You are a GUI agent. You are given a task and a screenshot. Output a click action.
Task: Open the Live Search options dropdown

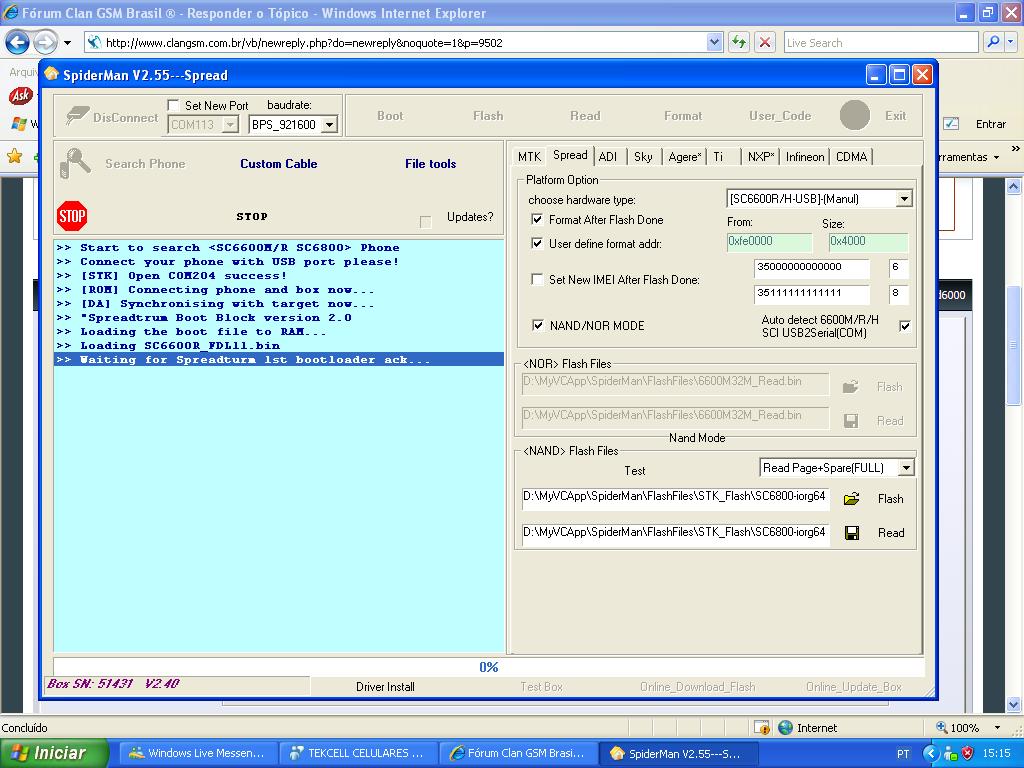(x=1011, y=42)
